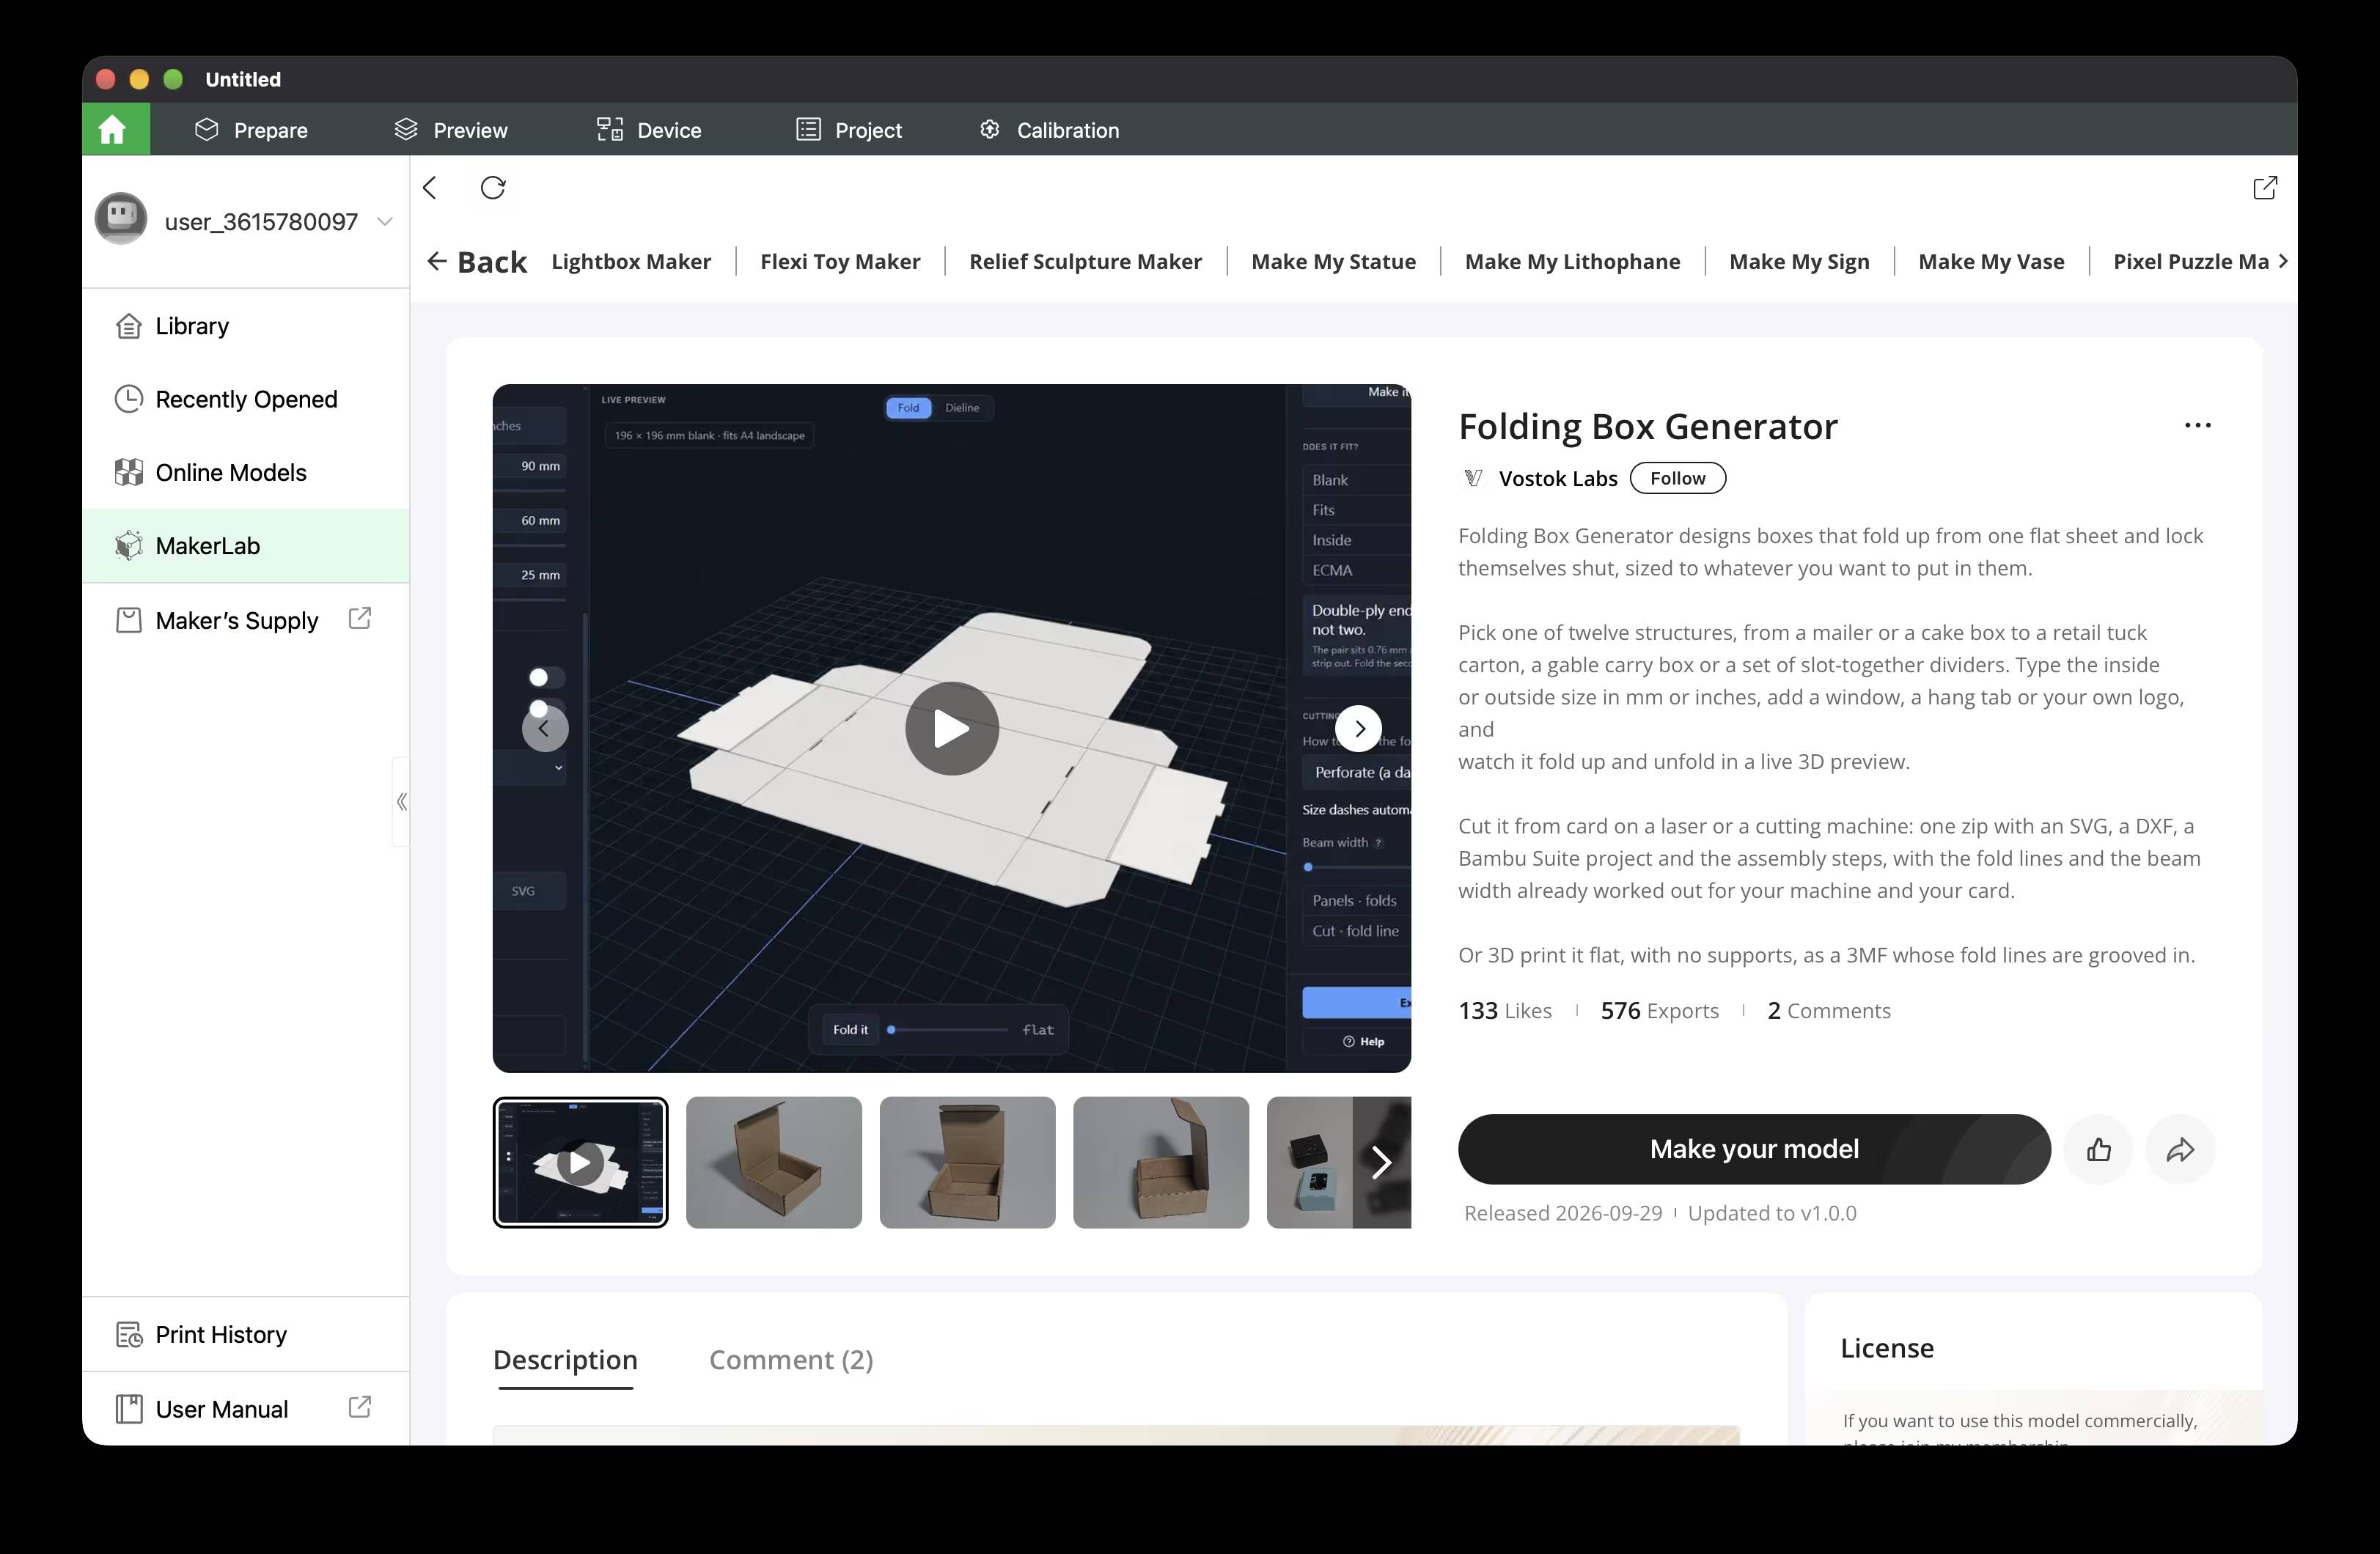Open the Device tab
Viewport: 2380px width, 1554px height.
tap(649, 130)
